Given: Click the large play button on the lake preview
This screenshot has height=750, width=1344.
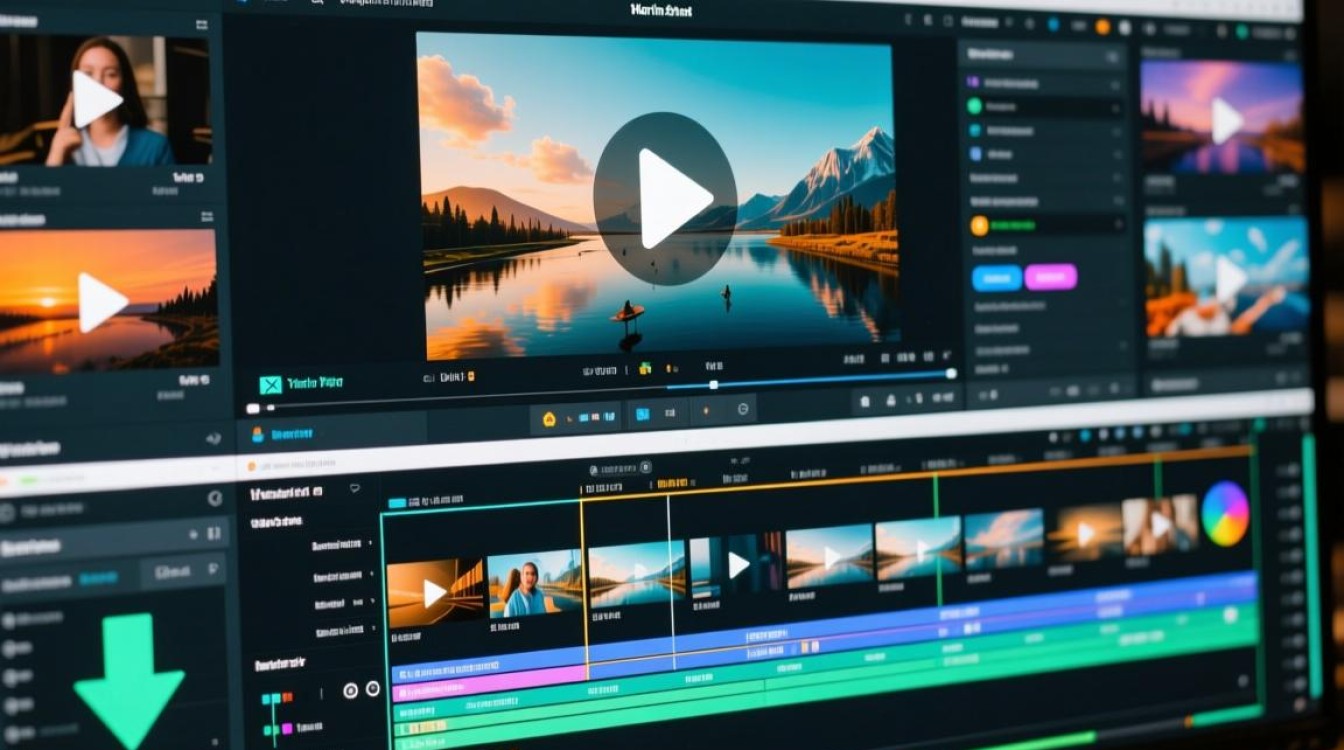Looking at the screenshot, I should [x=665, y=198].
